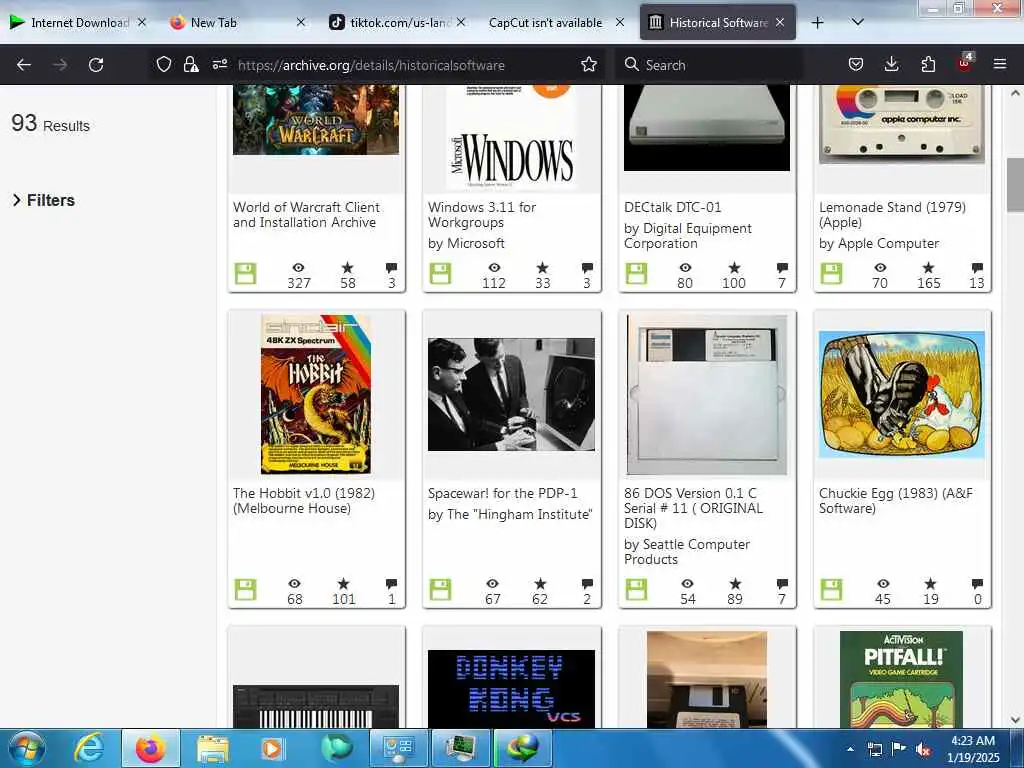Open the Firefox hamburger menu

point(1000,64)
